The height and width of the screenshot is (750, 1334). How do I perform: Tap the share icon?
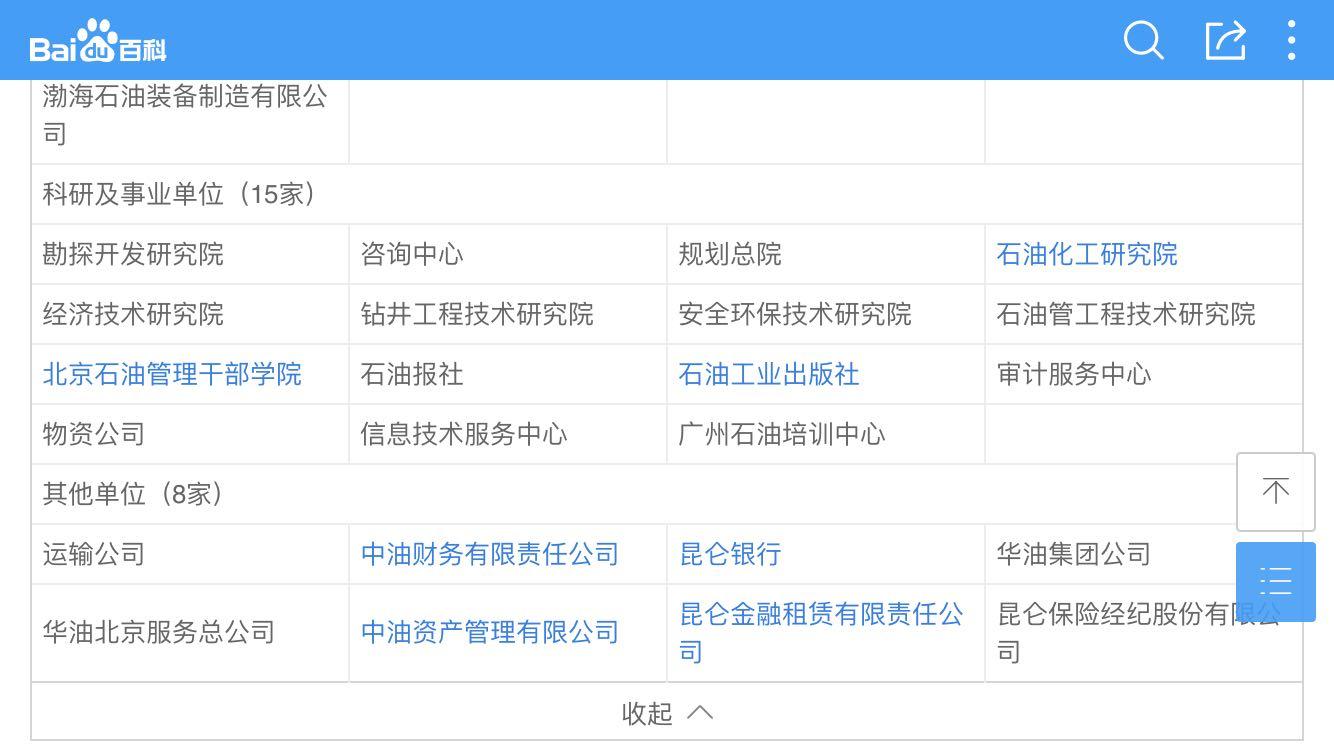(x=1225, y=41)
